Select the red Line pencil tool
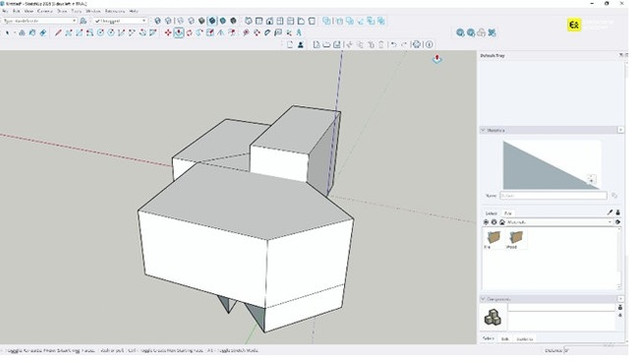Screen dimensions: 639x363 (58, 33)
